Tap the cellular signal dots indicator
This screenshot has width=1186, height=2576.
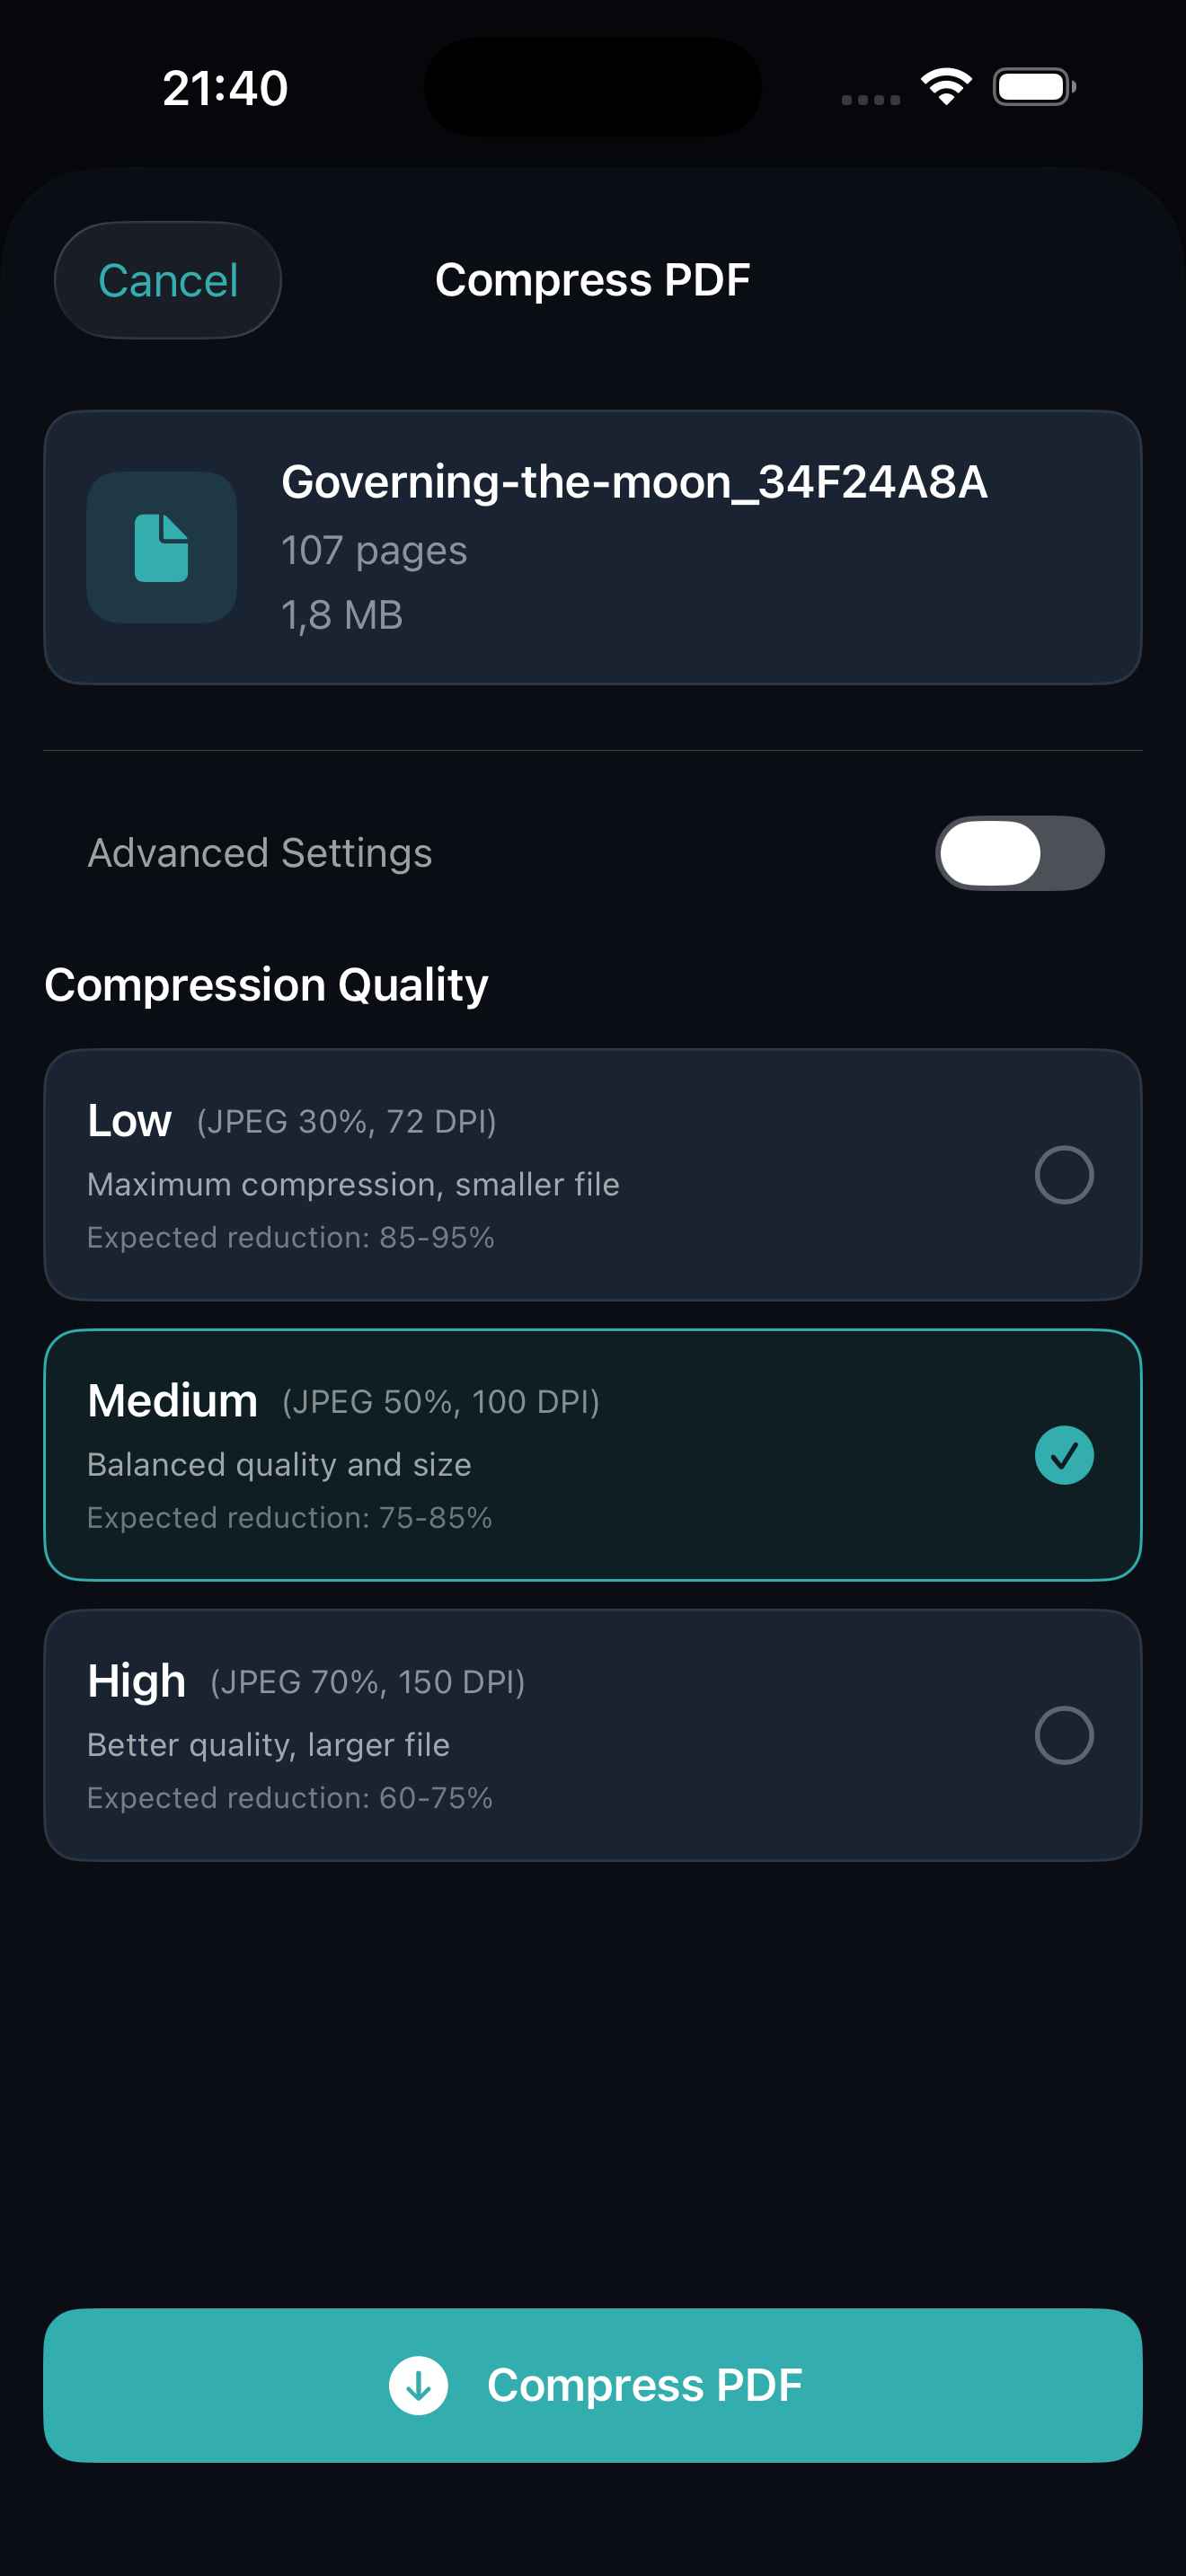pyautogui.click(x=870, y=99)
